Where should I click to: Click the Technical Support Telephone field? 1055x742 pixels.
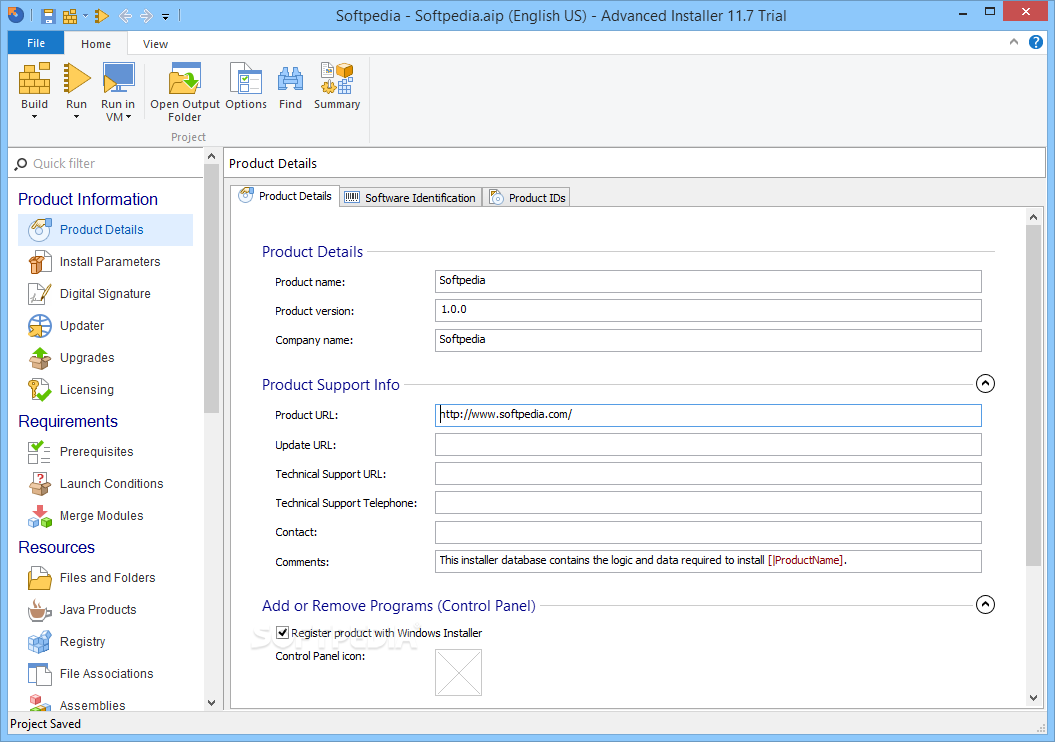(708, 502)
